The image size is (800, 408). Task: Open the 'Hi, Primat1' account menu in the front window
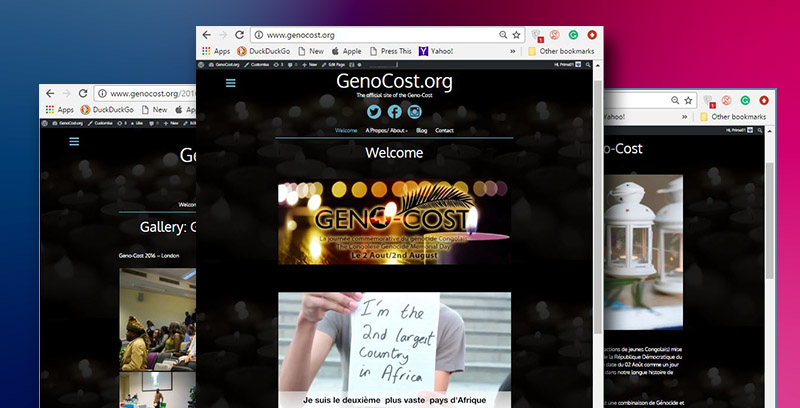(567, 65)
